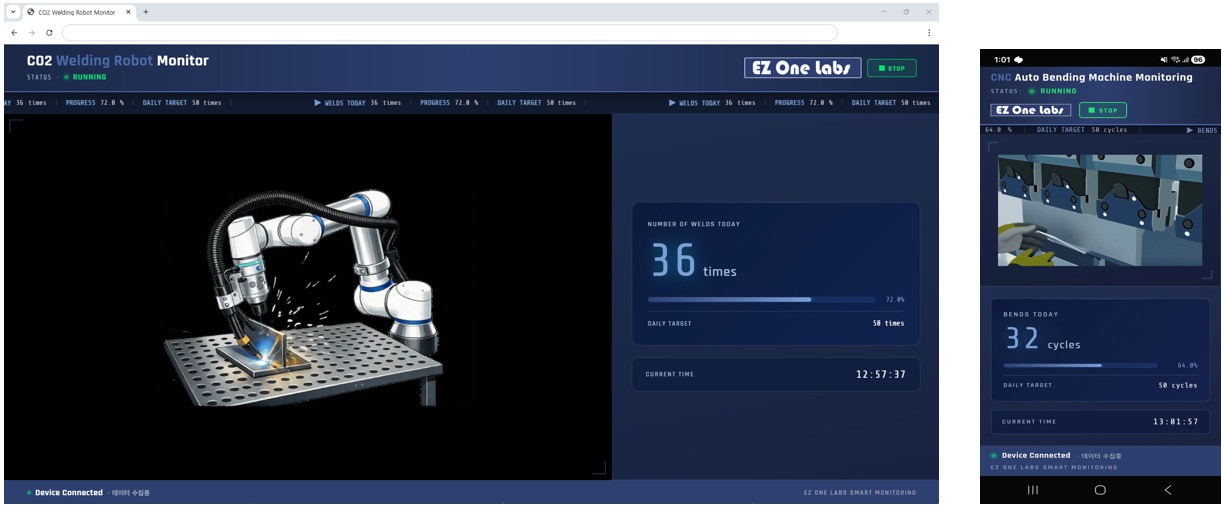Tap STOP on the bending machine monitor
This screenshot has width=1223, height=508.
(1102, 110)
